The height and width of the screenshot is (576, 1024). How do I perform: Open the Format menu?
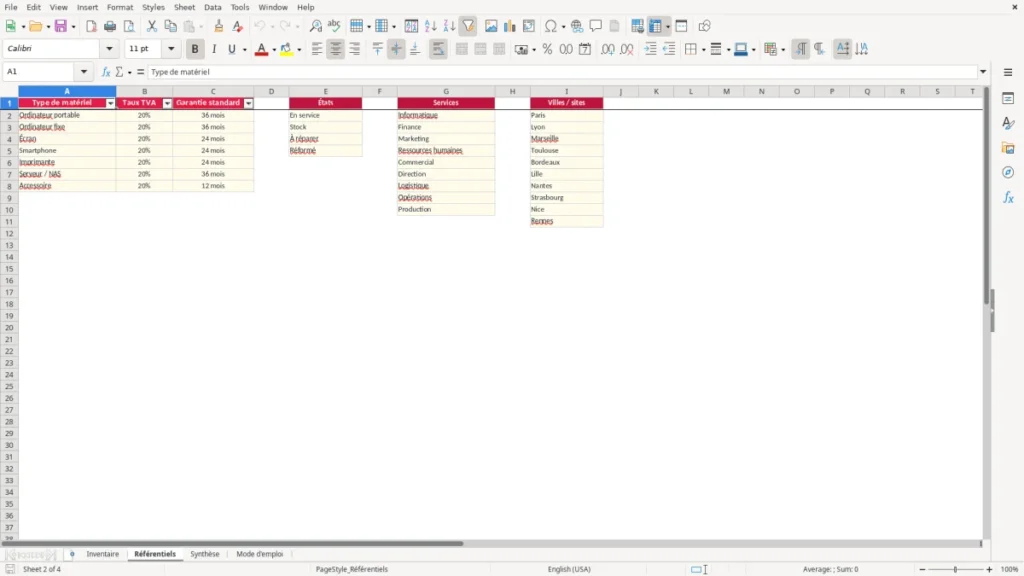120,7
